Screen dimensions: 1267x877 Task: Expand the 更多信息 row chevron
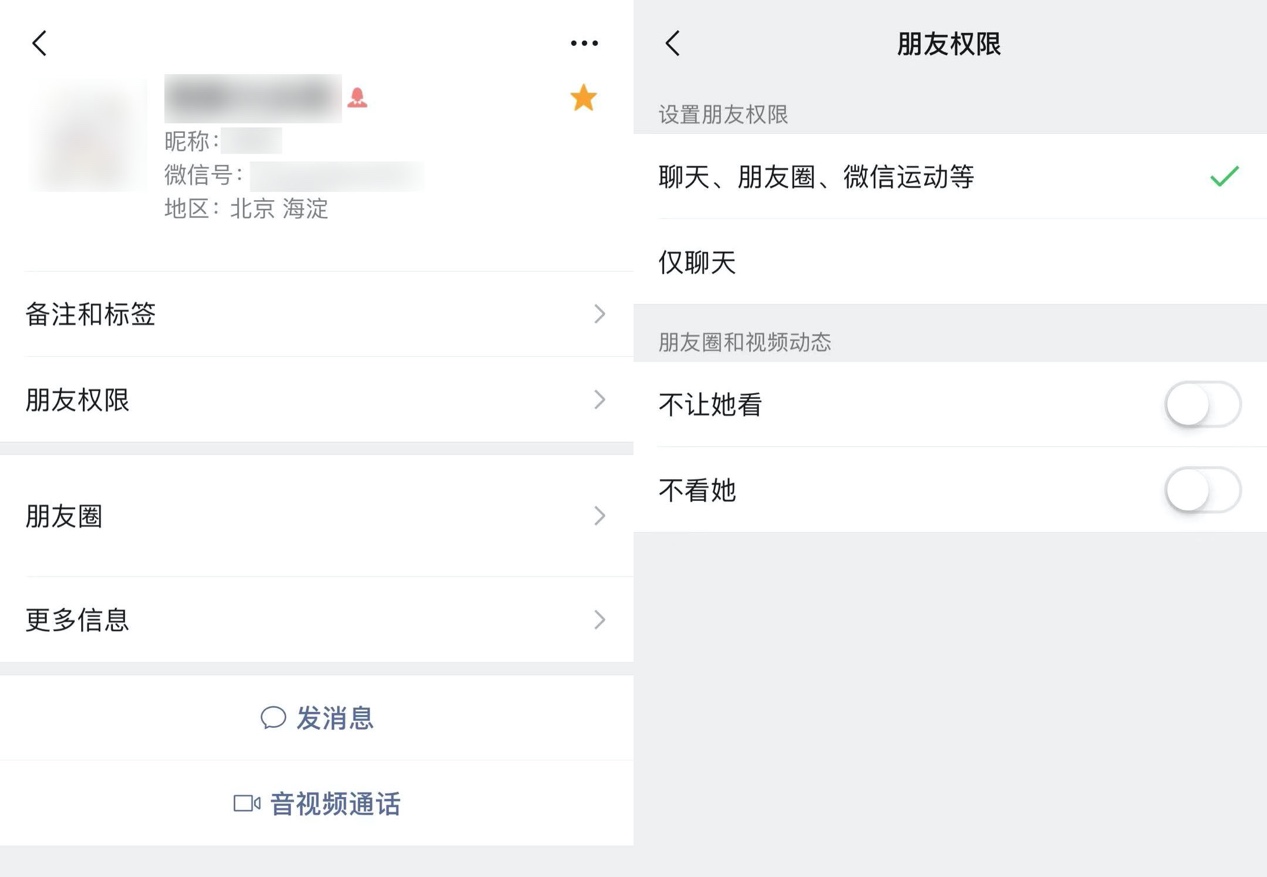[x=600, y=620]
